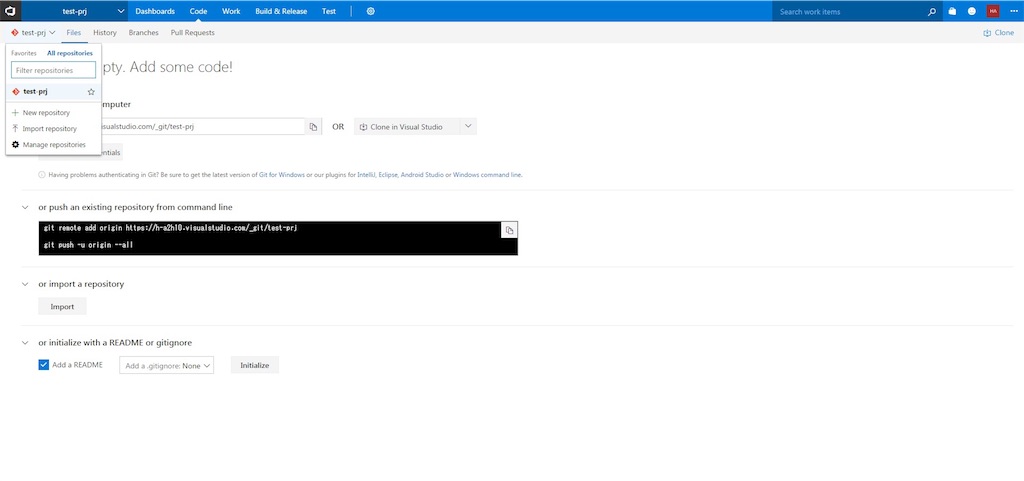The height and width of the screenshot is (481, 1024).
Task: Collapse the import a repository section
Action: coord(25,285)
